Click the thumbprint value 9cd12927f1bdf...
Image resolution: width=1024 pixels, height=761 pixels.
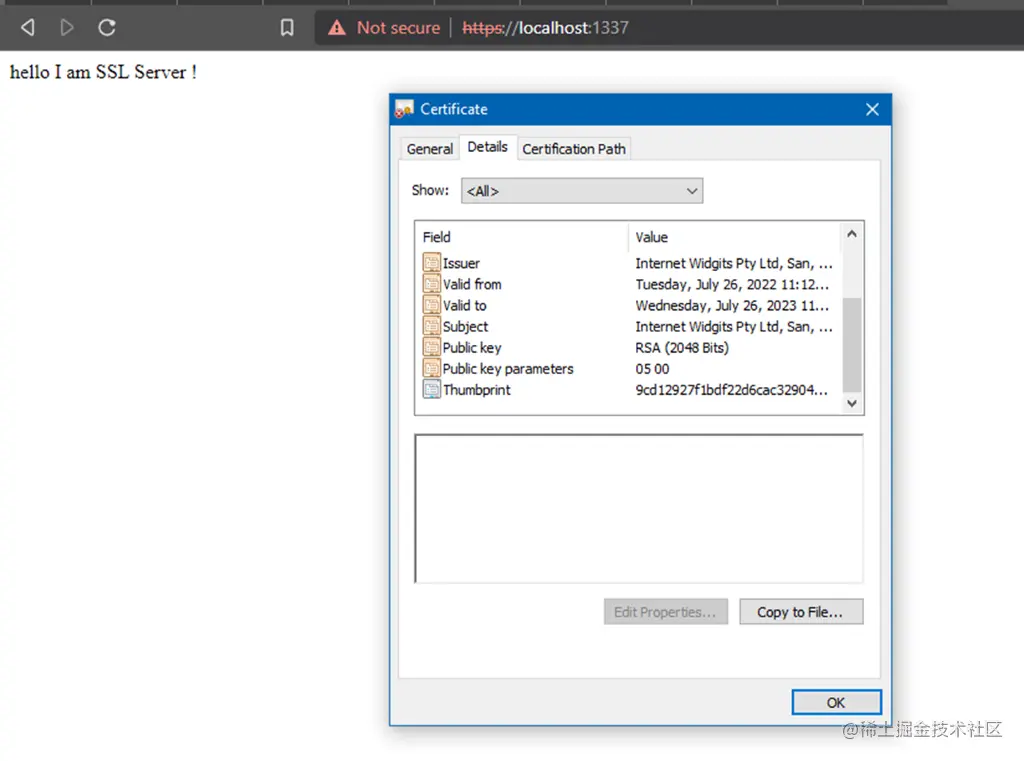tap(731, 390)
